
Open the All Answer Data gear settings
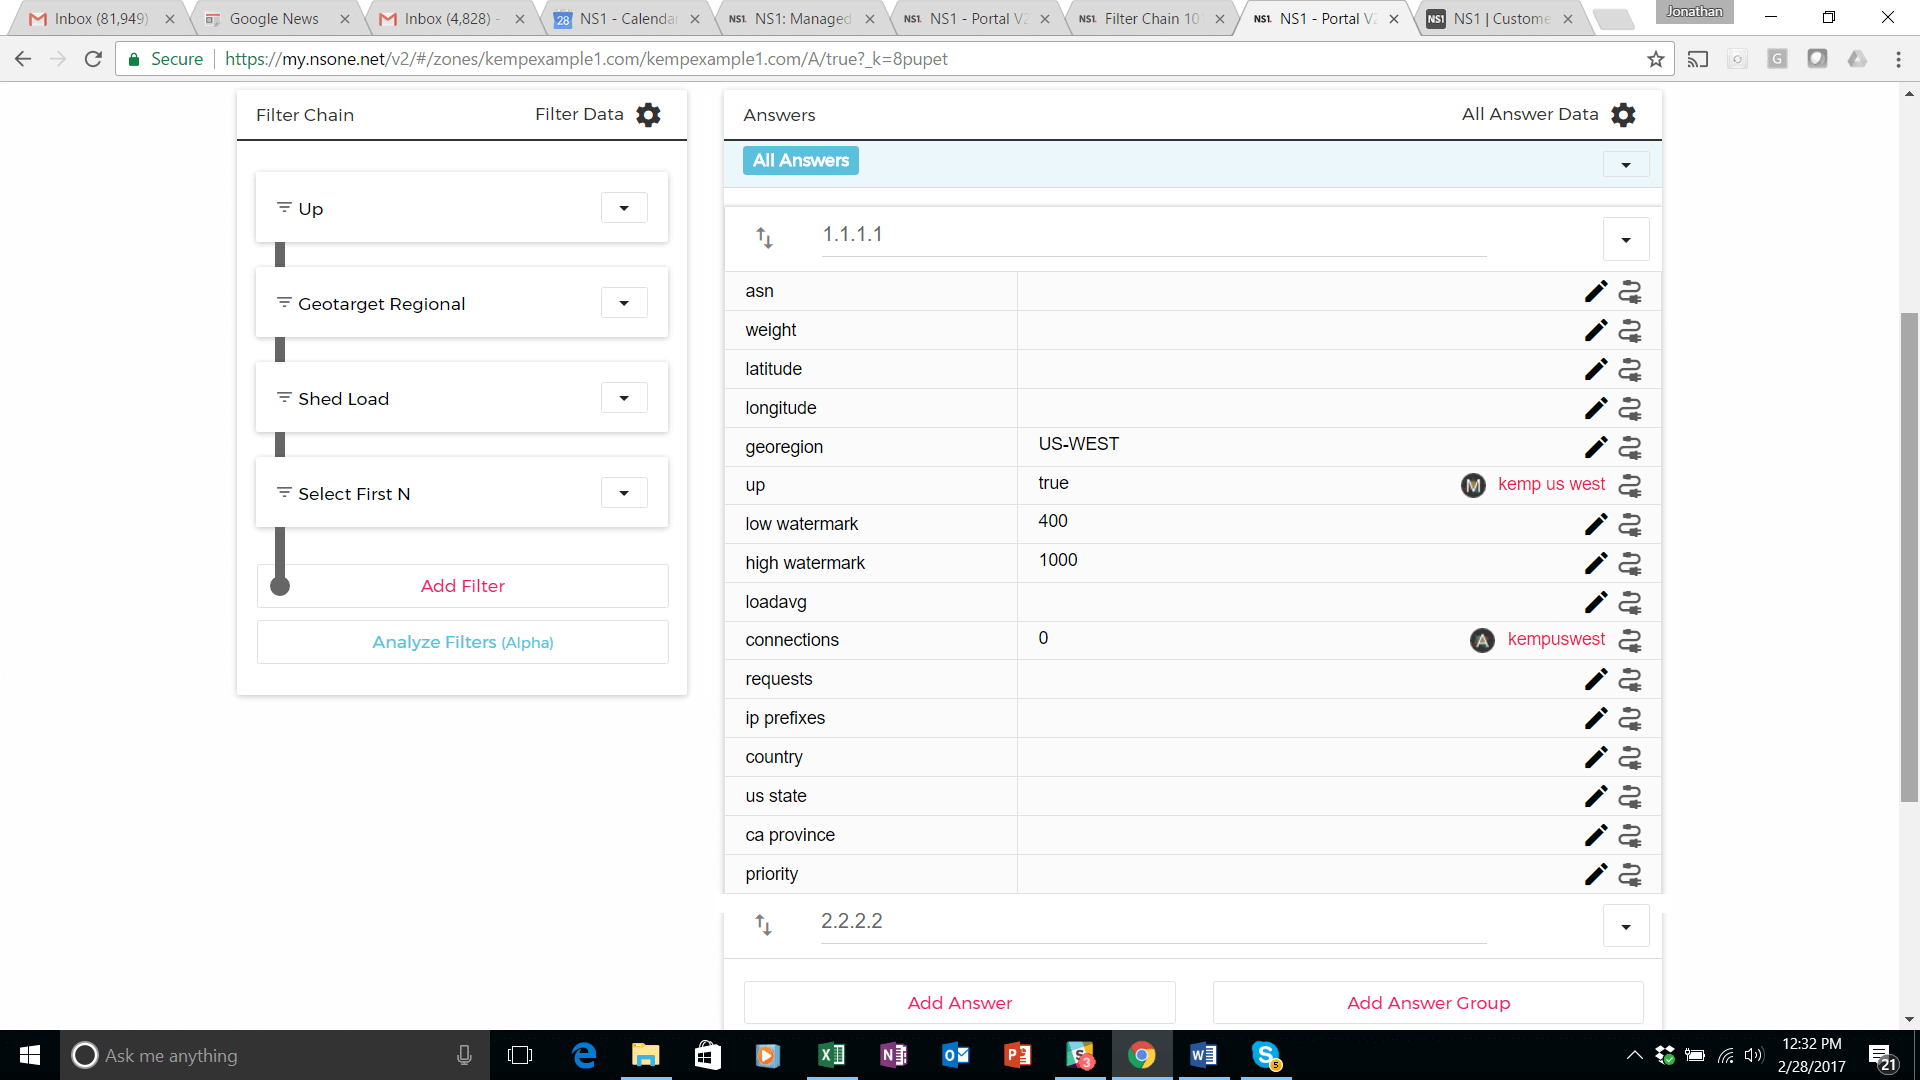tap(1623, 115)
